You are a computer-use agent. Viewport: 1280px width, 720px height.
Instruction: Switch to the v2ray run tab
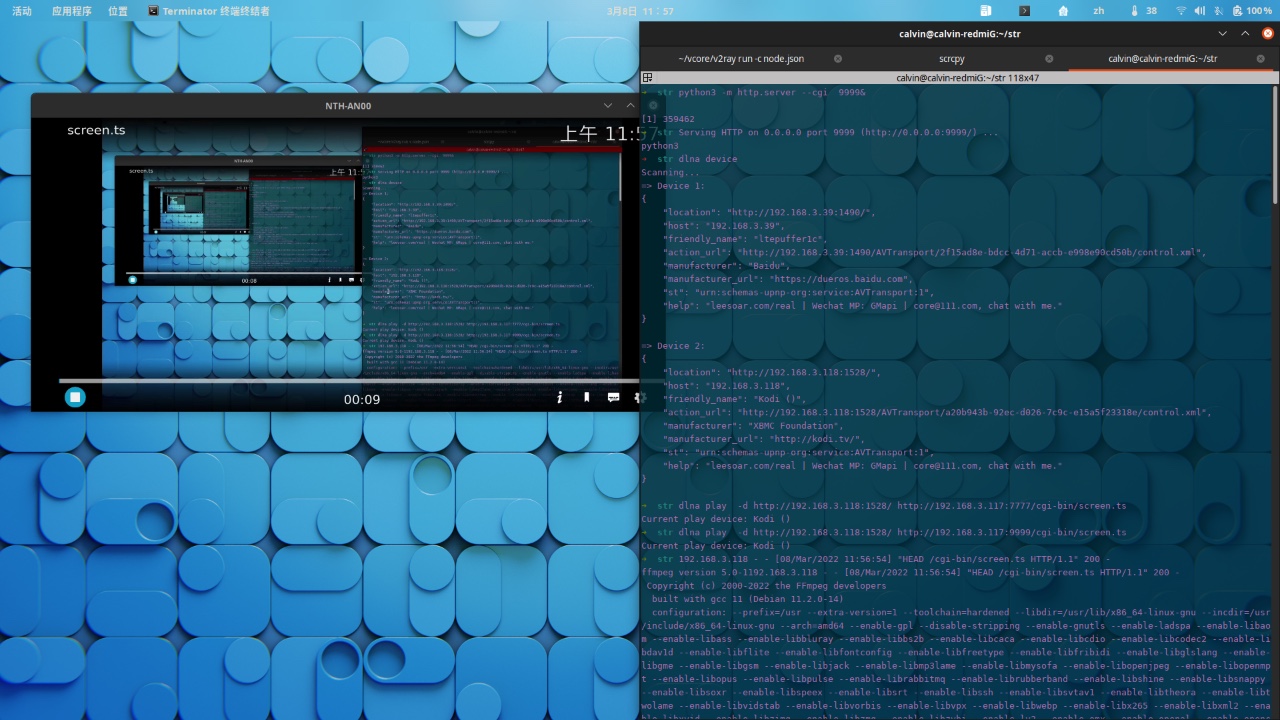tap(741, 59)
